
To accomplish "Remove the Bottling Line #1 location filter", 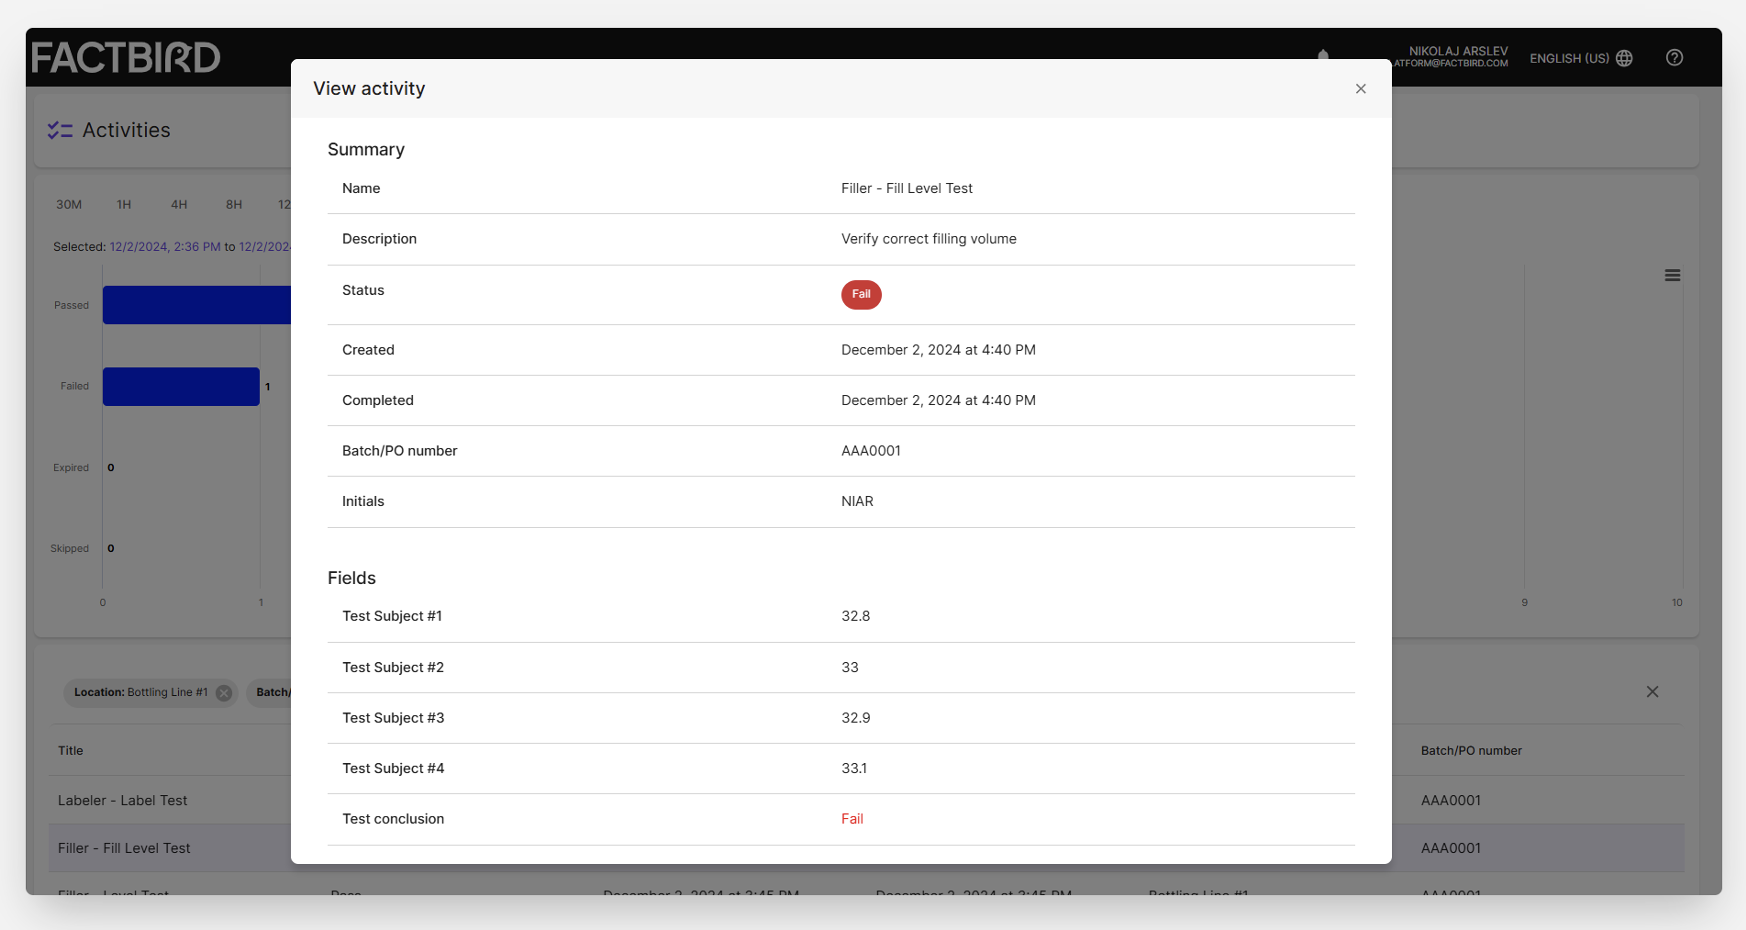I will click(x=224, y=693).
